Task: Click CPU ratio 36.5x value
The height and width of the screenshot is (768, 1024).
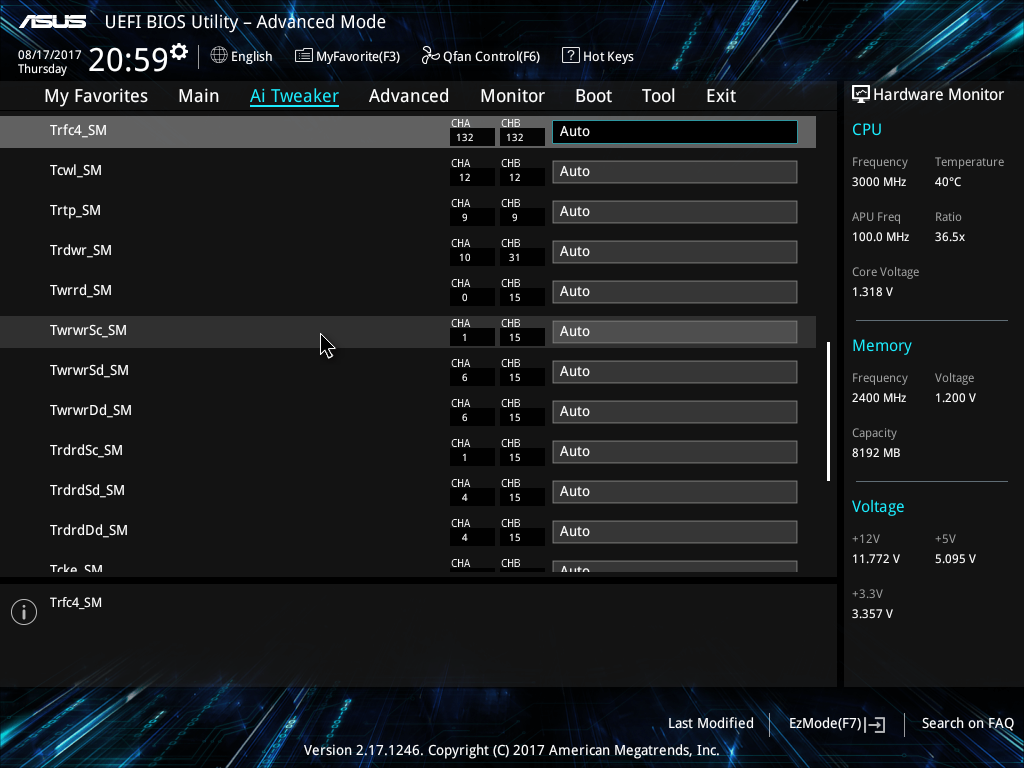Action: point(950,237)
